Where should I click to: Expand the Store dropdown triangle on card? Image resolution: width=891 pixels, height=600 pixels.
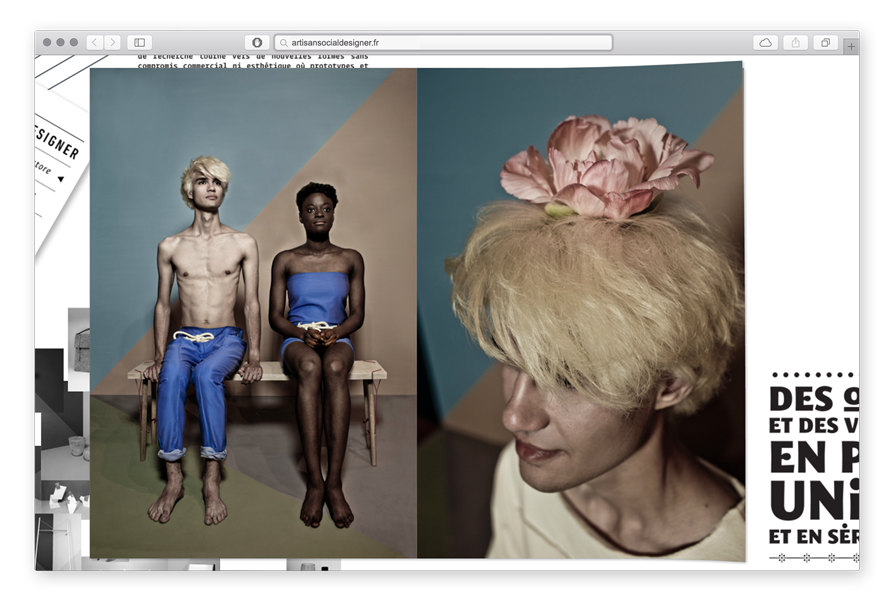tap(60, 179)
